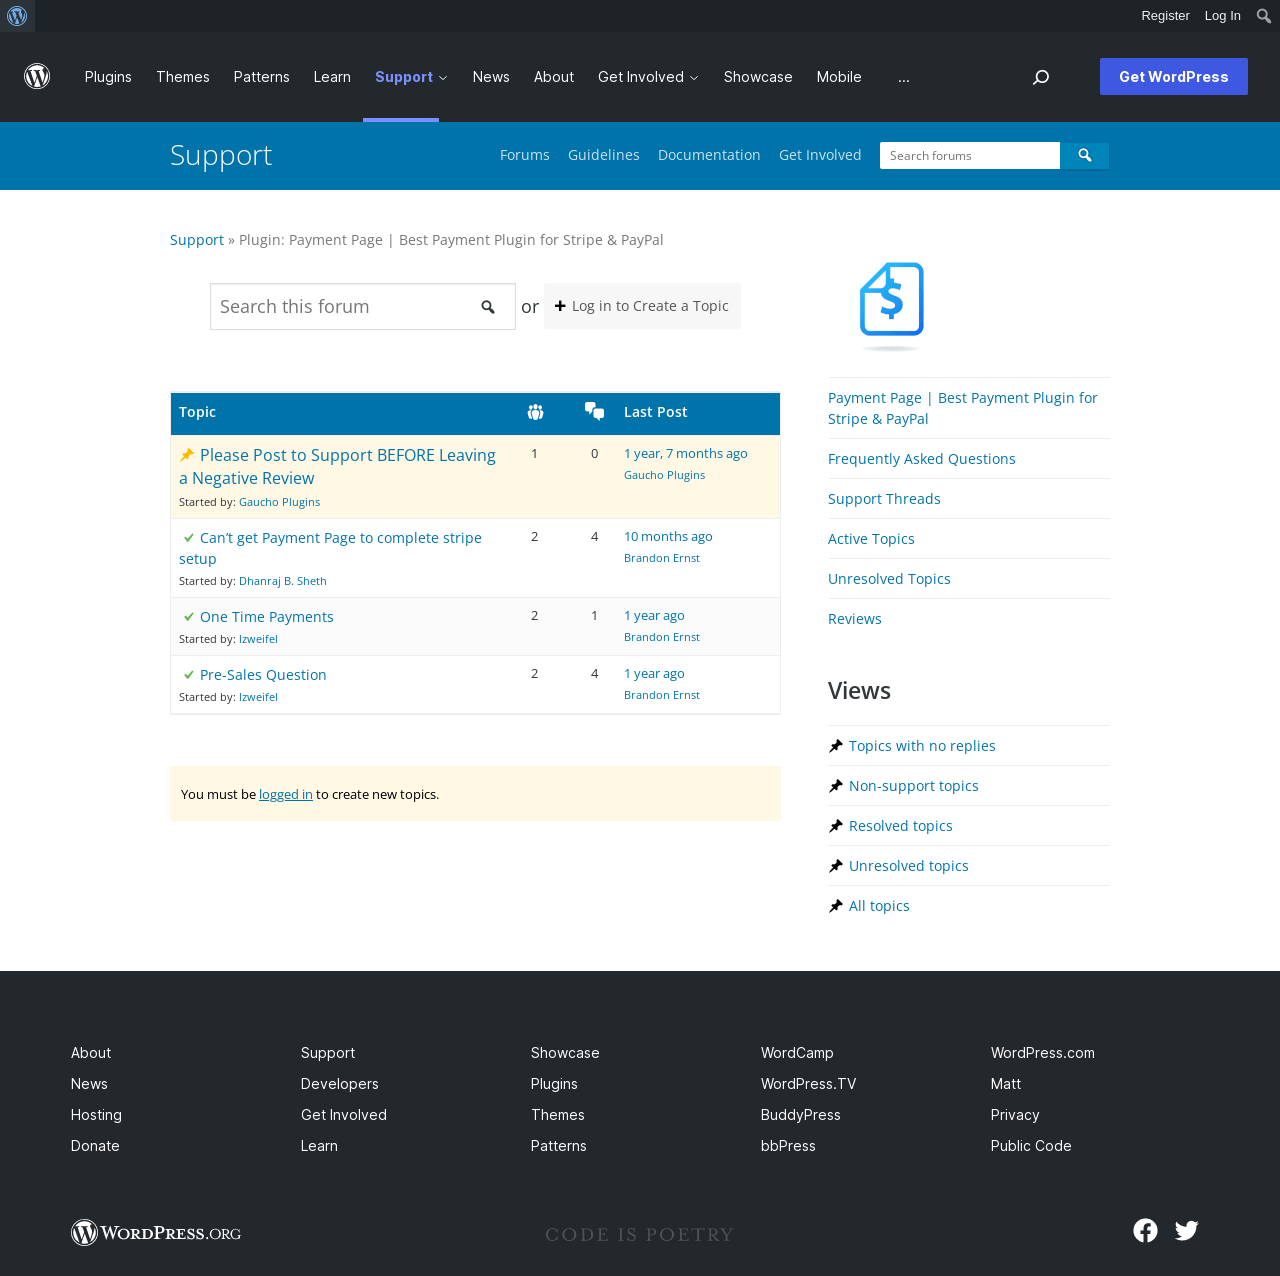Click the WordPress logo in main navigation
Viewport: 1280px width, 1276px height.
(37, 77)
